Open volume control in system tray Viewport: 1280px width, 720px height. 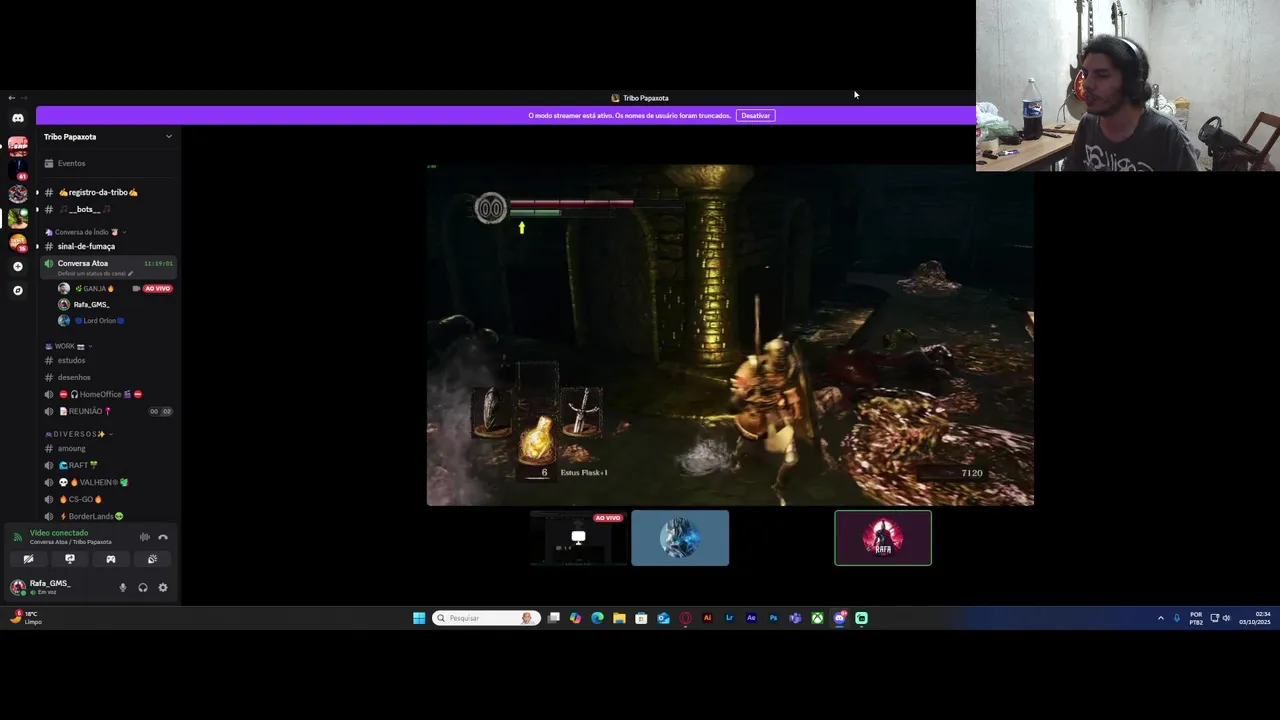pyautogui.click(x=1227, y=618)
